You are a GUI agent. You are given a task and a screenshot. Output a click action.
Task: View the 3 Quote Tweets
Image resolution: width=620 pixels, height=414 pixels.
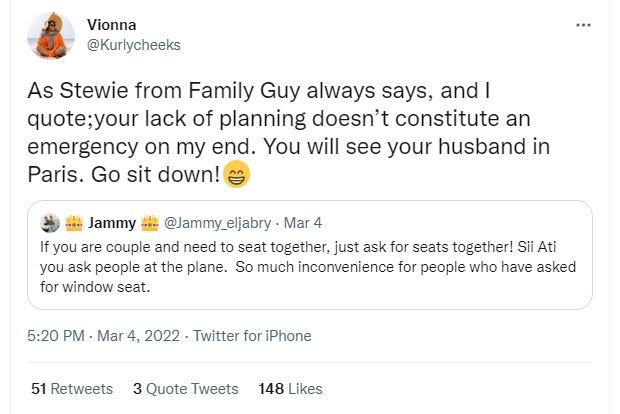click(x=185, y=388)
